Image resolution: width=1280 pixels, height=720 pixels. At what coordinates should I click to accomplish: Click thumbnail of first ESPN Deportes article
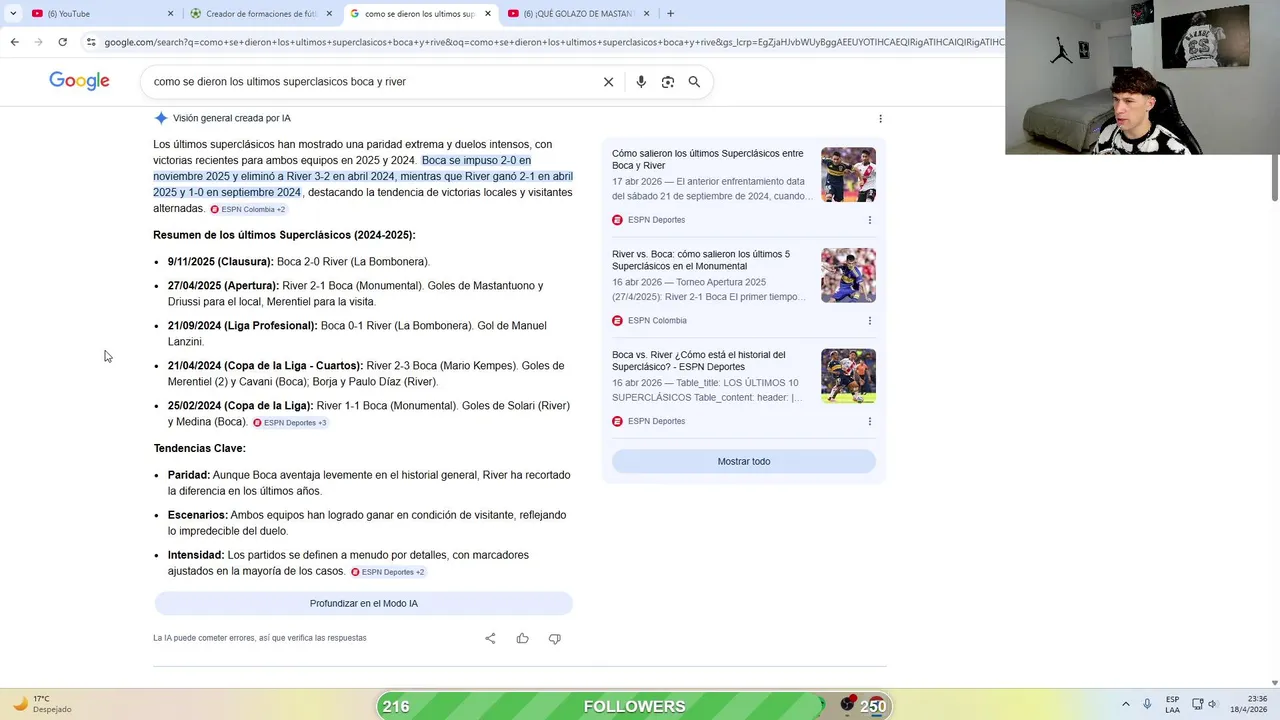point(848,175)
